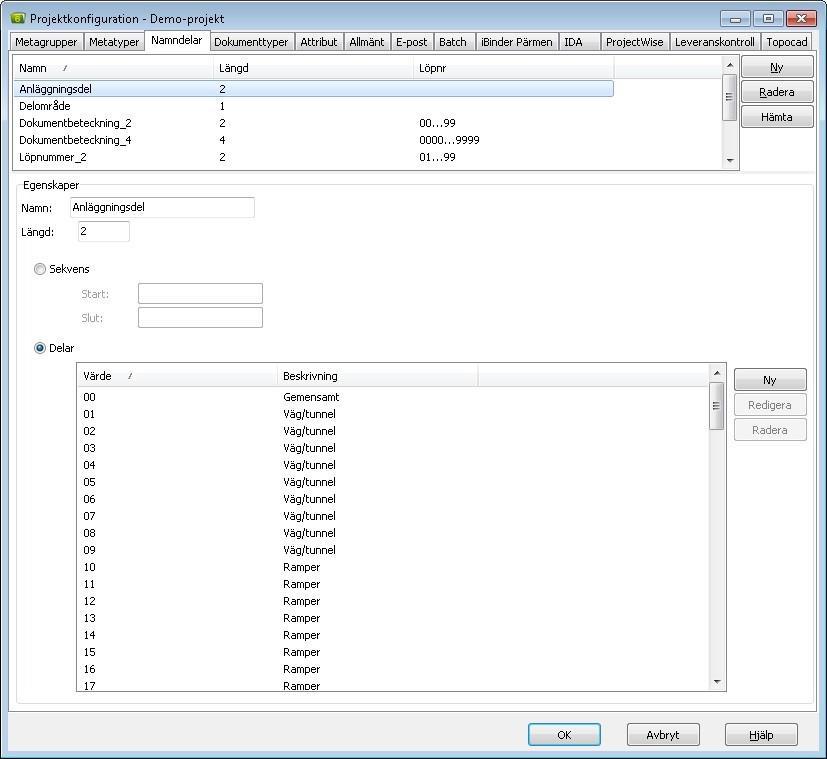827x759 pixels.
Task: Select the Dokumentbeteckning_4 row
Action: [313, 140]
